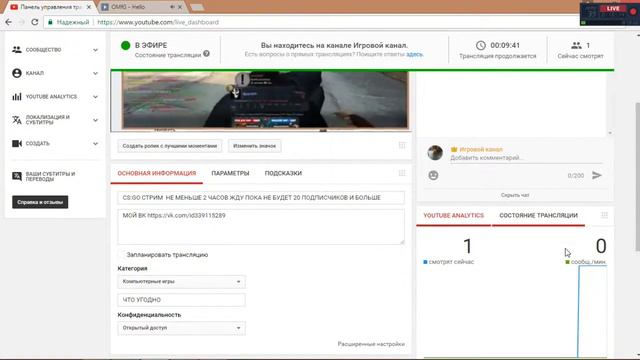Open the Категория dropdown Компьютерные игры
640x360 pixels.
click(x=182, y=282)
